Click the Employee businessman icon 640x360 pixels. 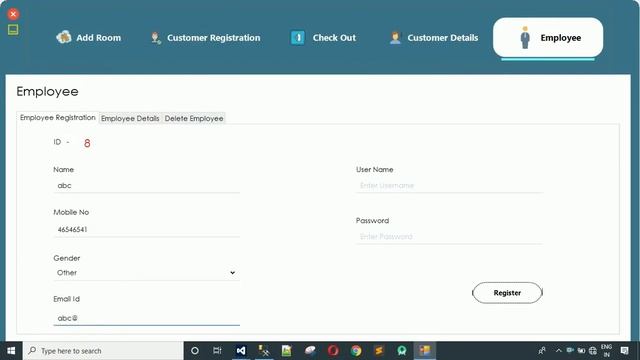tap(525, 38)
